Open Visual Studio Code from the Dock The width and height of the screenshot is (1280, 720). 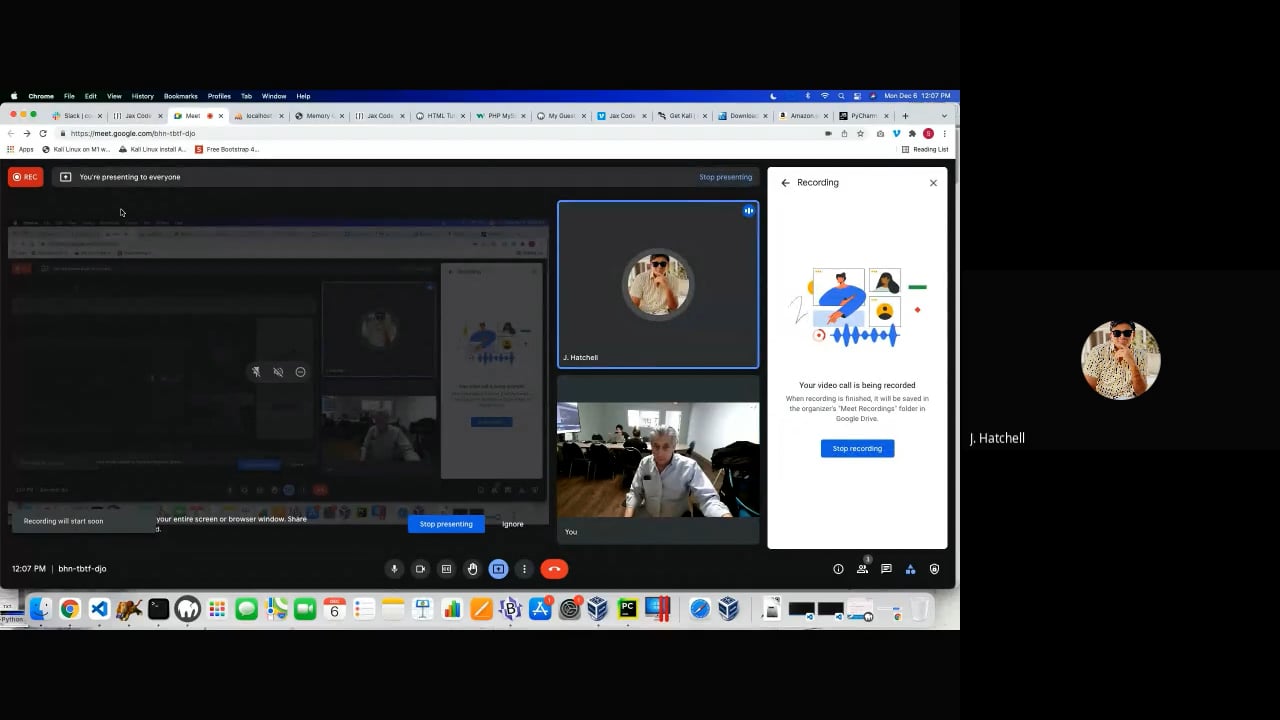99,609
